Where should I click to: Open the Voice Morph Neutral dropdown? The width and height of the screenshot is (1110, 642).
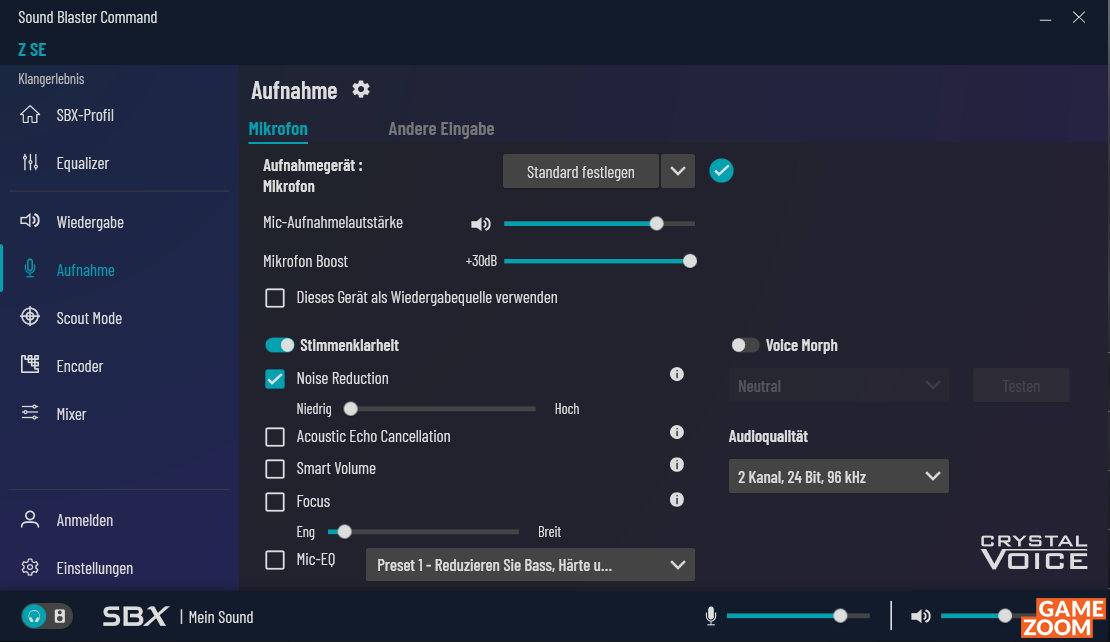(x=838, y=386)
